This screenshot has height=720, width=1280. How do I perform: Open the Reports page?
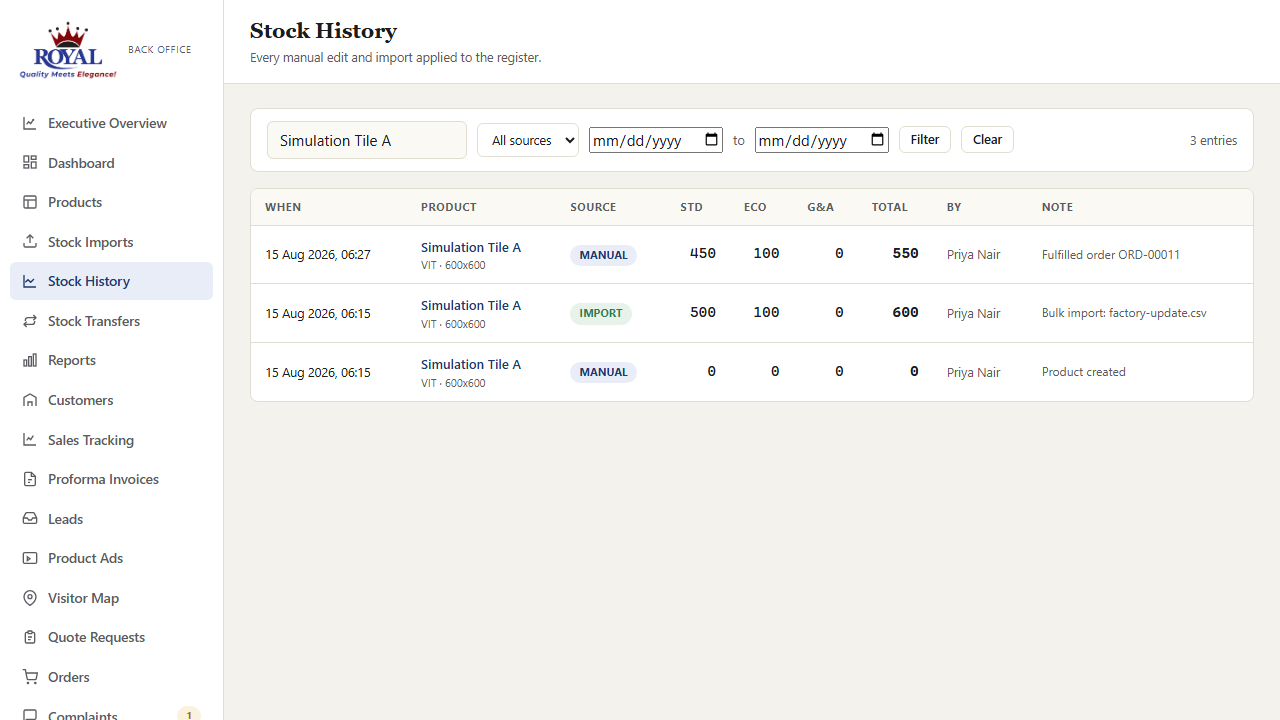(x=111, y=360)
